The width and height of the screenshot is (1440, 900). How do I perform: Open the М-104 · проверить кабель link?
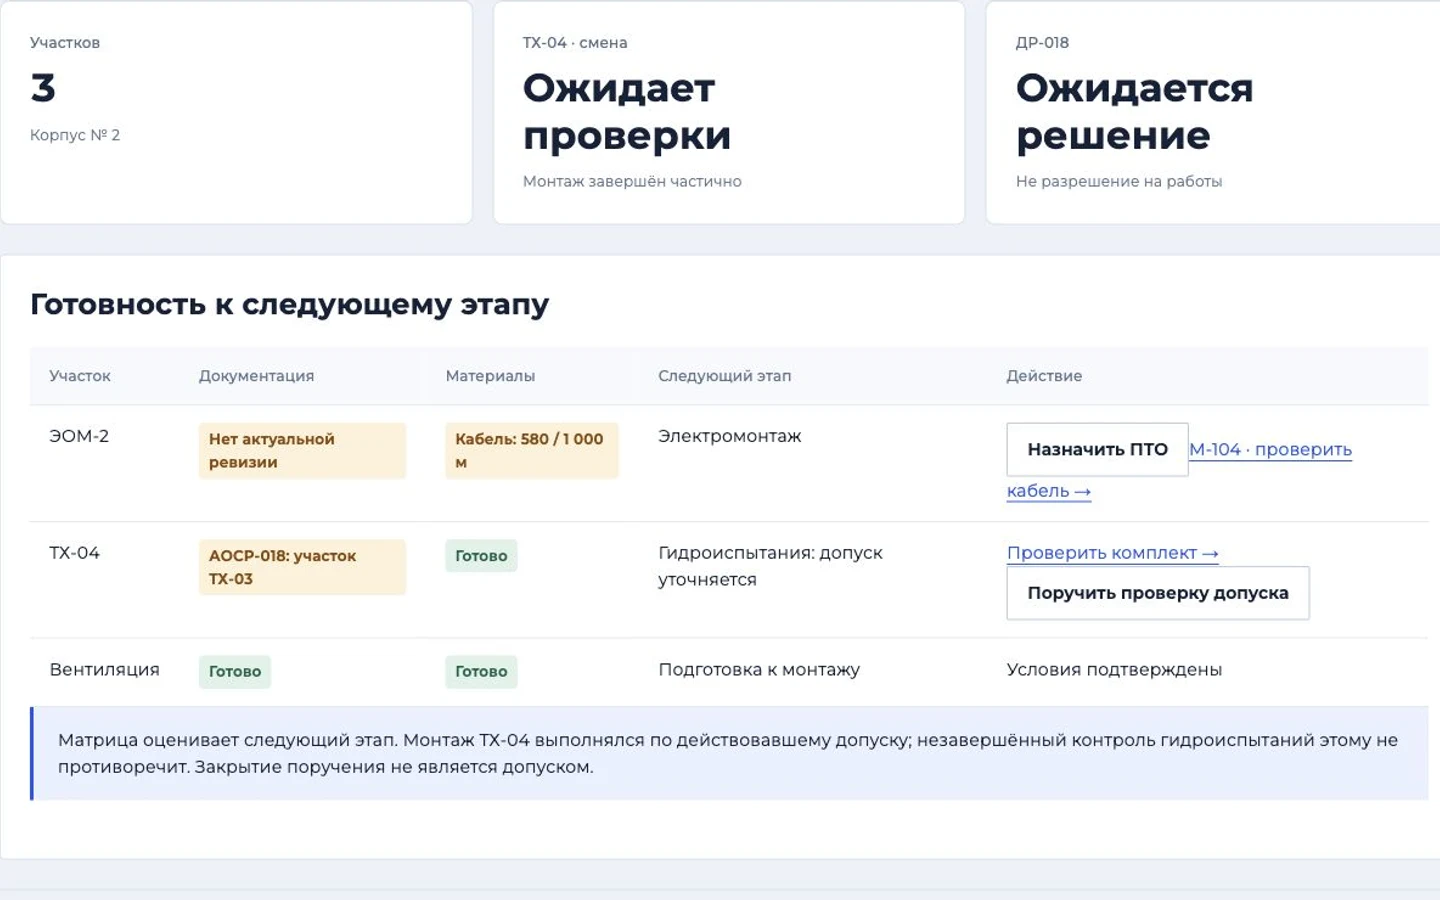click(x=1270, y=450)
